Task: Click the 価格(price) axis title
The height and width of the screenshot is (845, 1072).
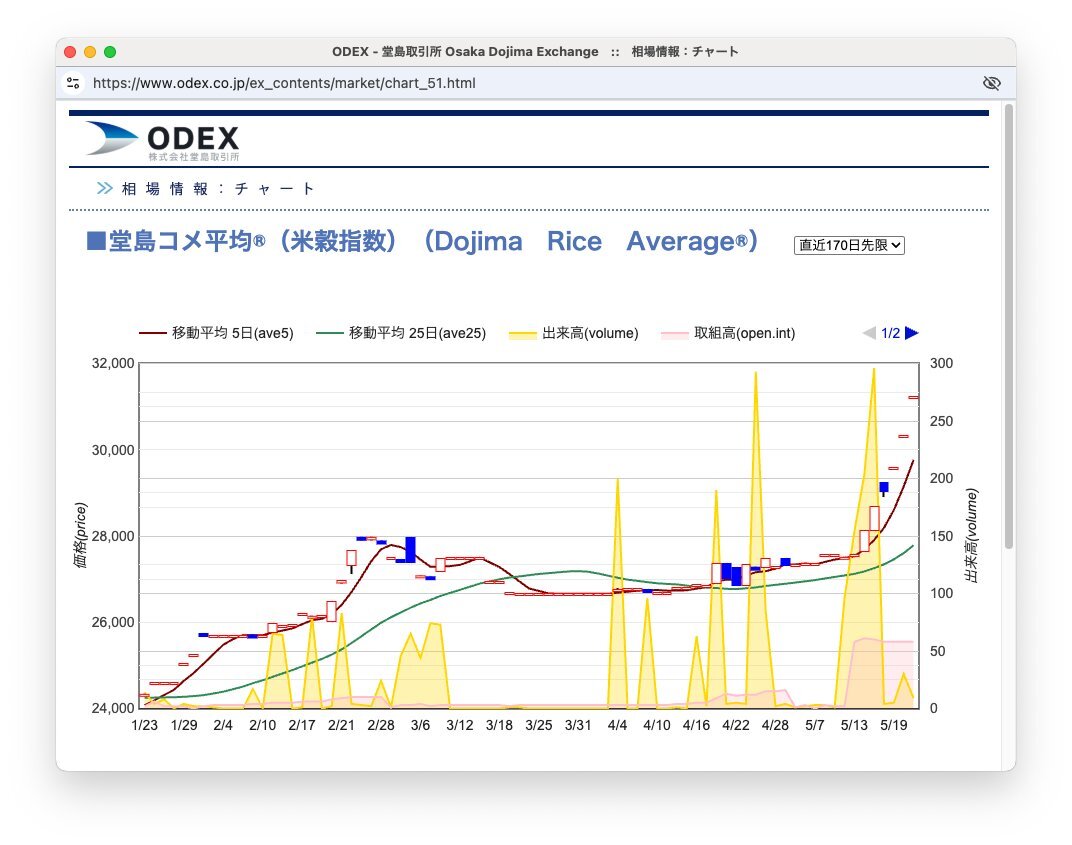Action: (81, 535)
